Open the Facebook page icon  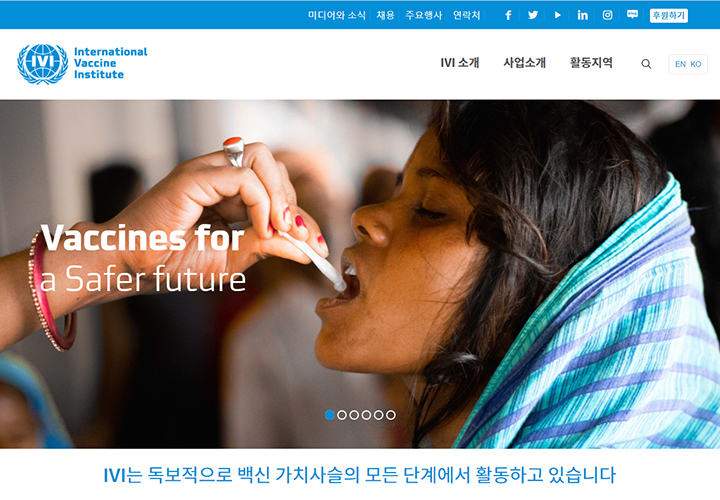[508, 15]
